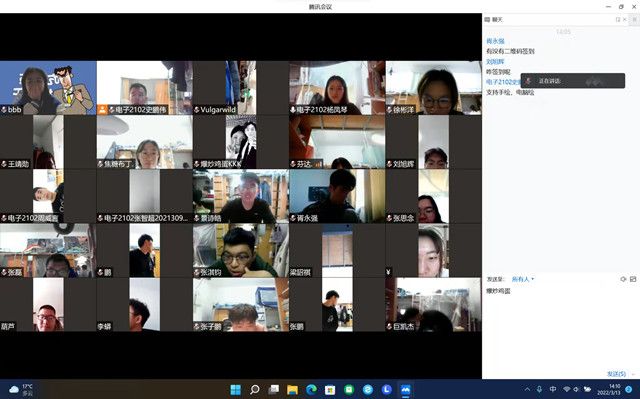Viewport: 640px width, 399px height.
Task: Select 电子2102史鹏伟 video tile
Action: 144,88
